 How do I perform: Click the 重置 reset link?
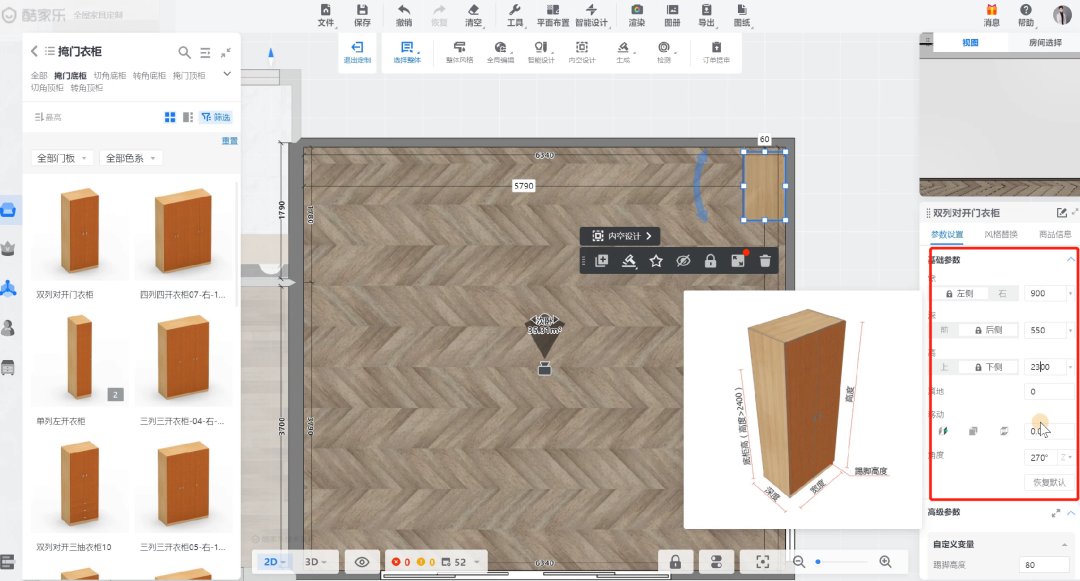tap(229, 141)
